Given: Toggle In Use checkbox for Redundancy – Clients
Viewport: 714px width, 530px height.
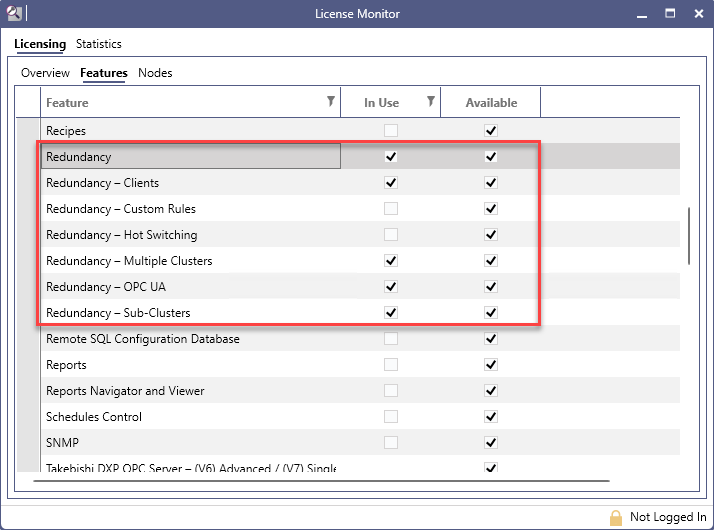Looking at the screenshot, I should (391, 183).
